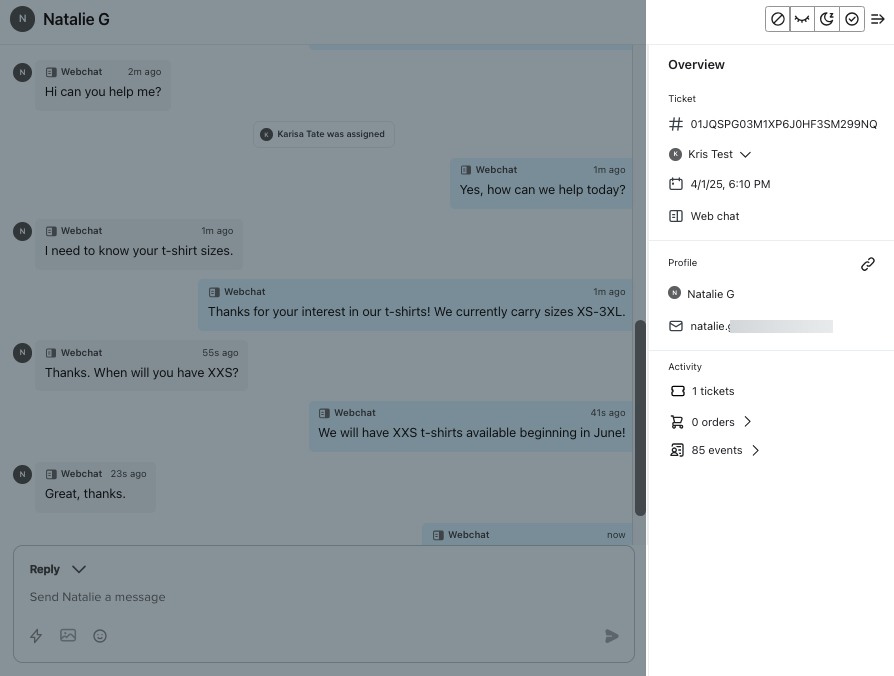894x676 pixels.
Task: Click the snooze moon icon
Action: click(x=827, y=19)
